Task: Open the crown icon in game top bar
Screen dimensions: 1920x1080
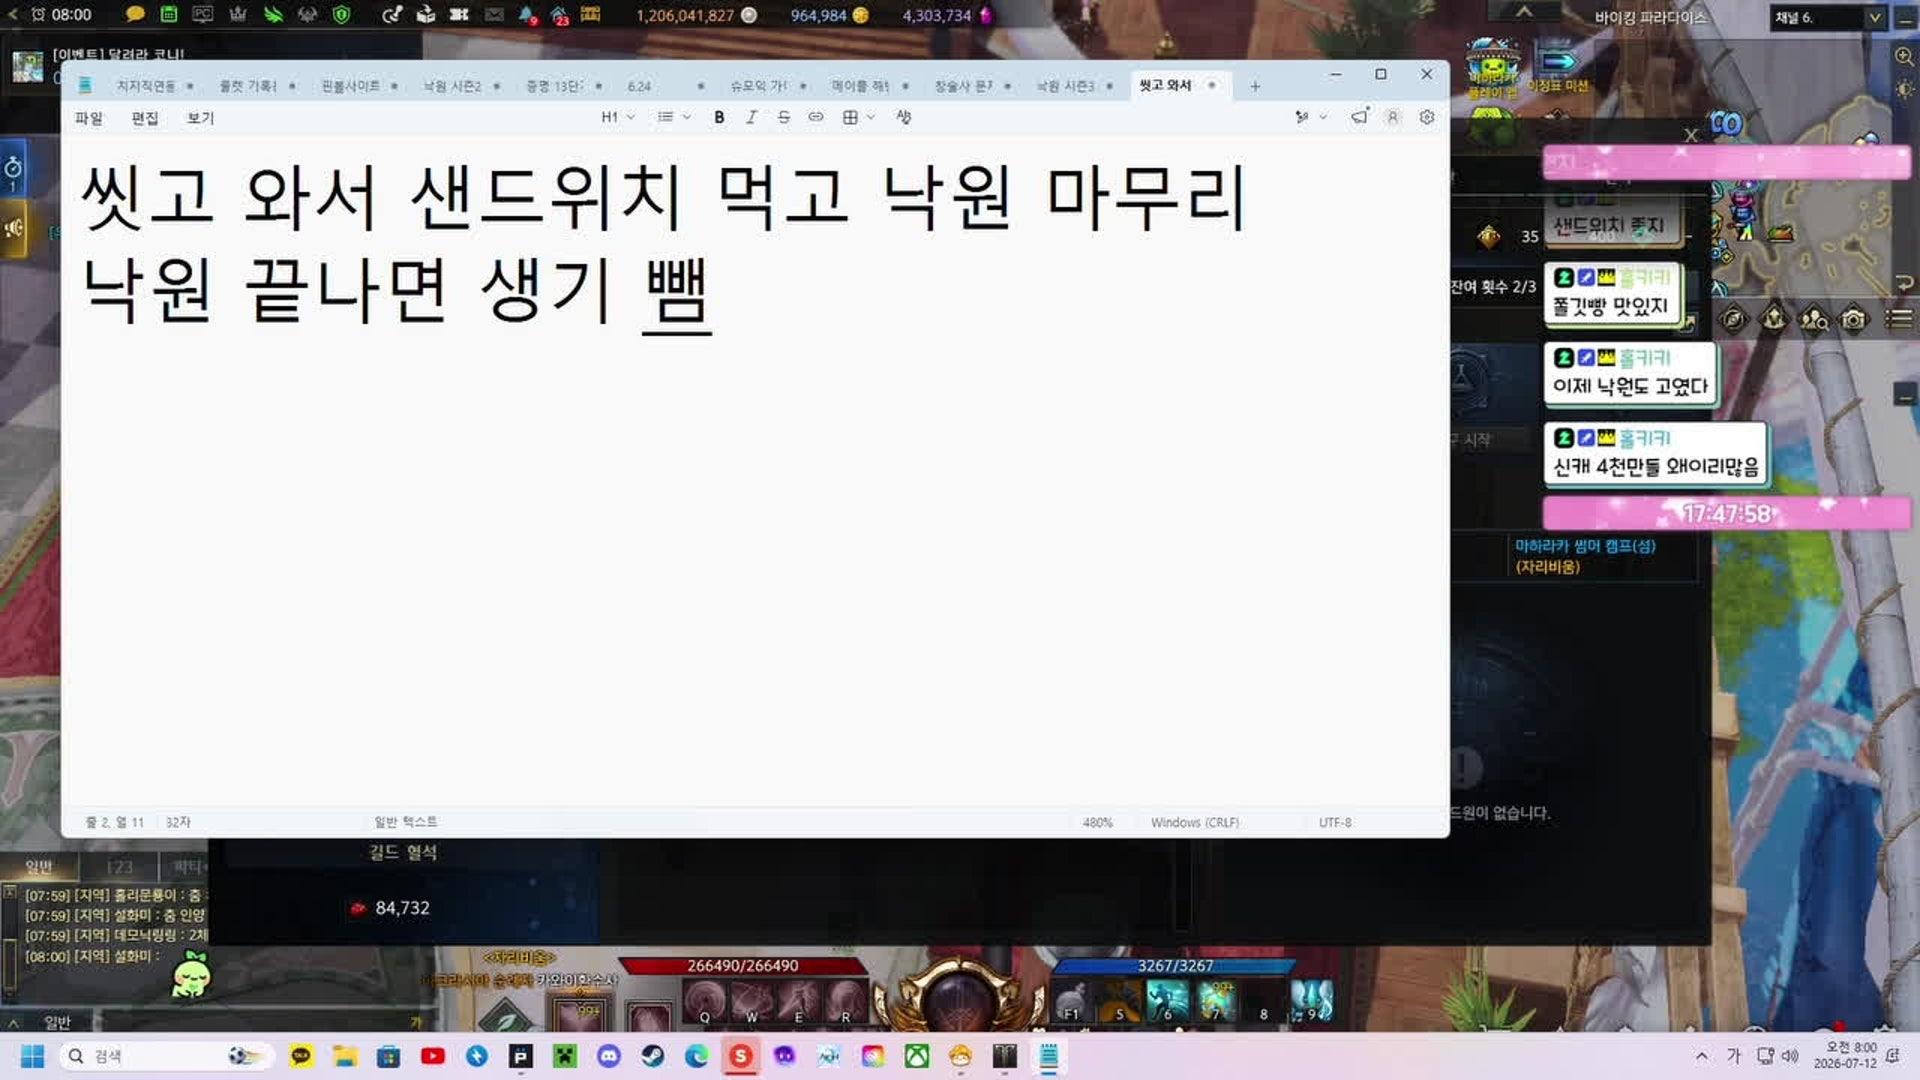Action: tap(238, 14)
